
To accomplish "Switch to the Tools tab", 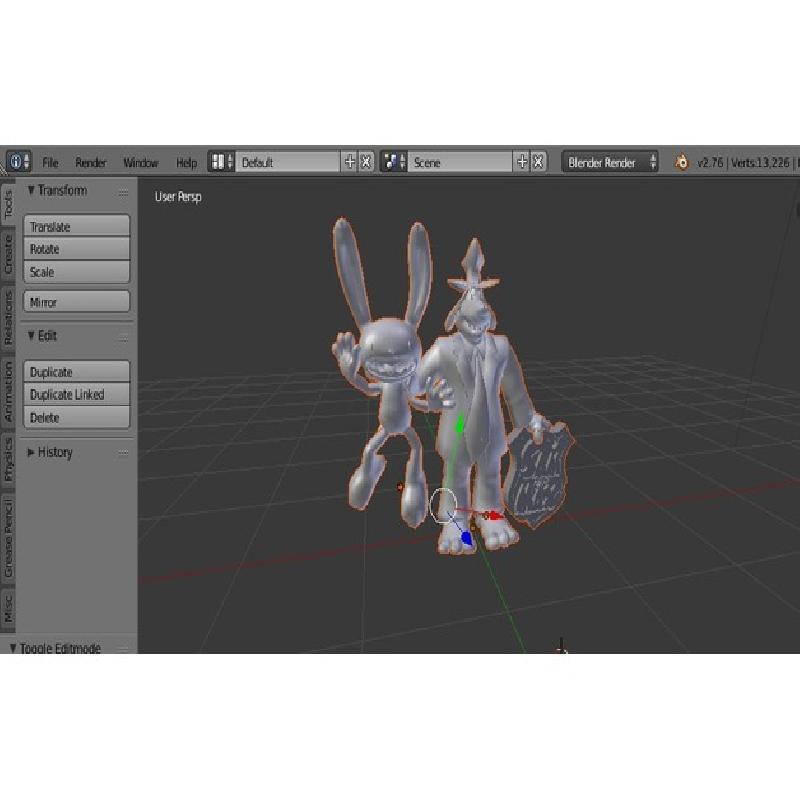I will [8, 205].
